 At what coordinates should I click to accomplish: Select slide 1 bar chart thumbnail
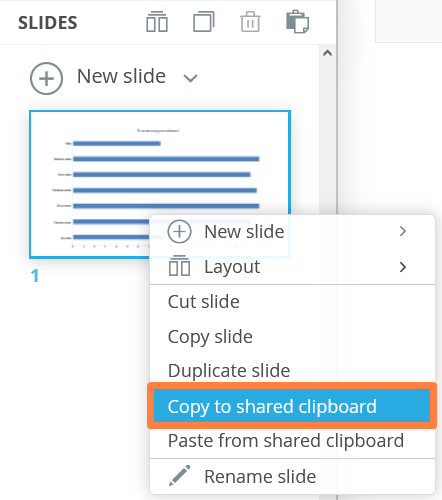pos(160,184)
